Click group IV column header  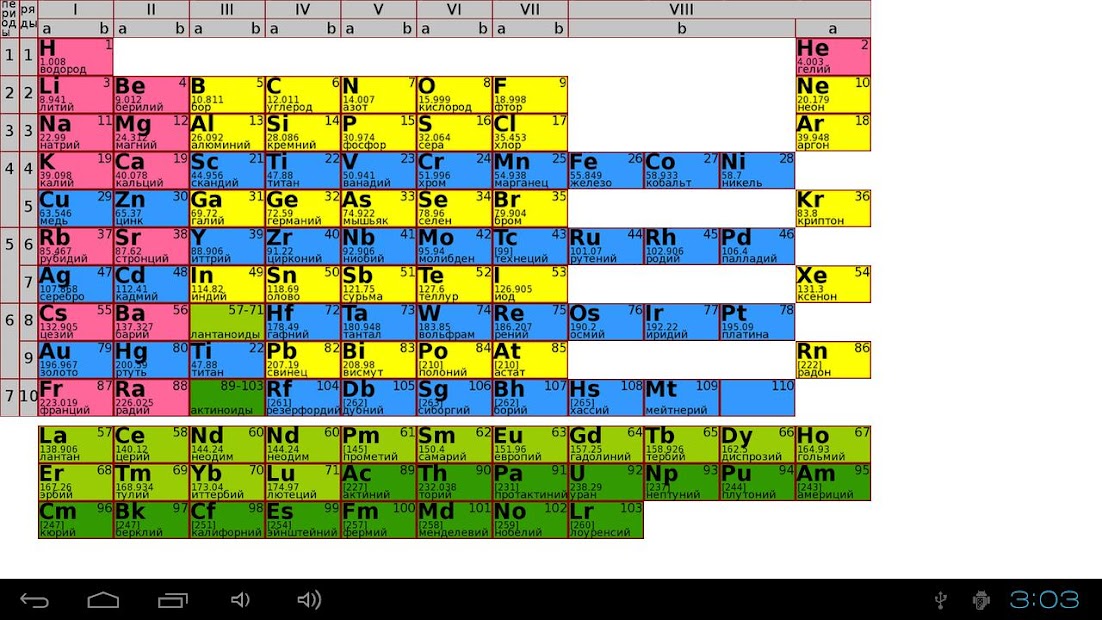303,10
